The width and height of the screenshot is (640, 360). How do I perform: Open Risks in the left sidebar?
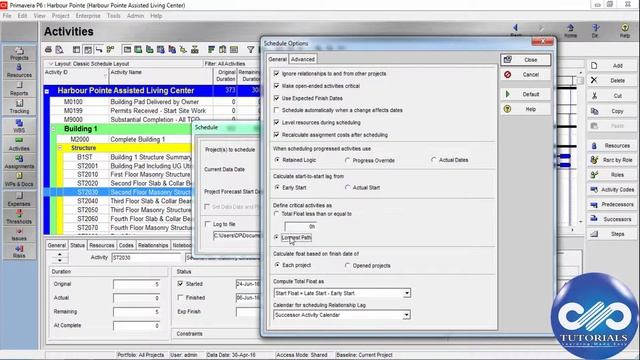tap(19, 251)
